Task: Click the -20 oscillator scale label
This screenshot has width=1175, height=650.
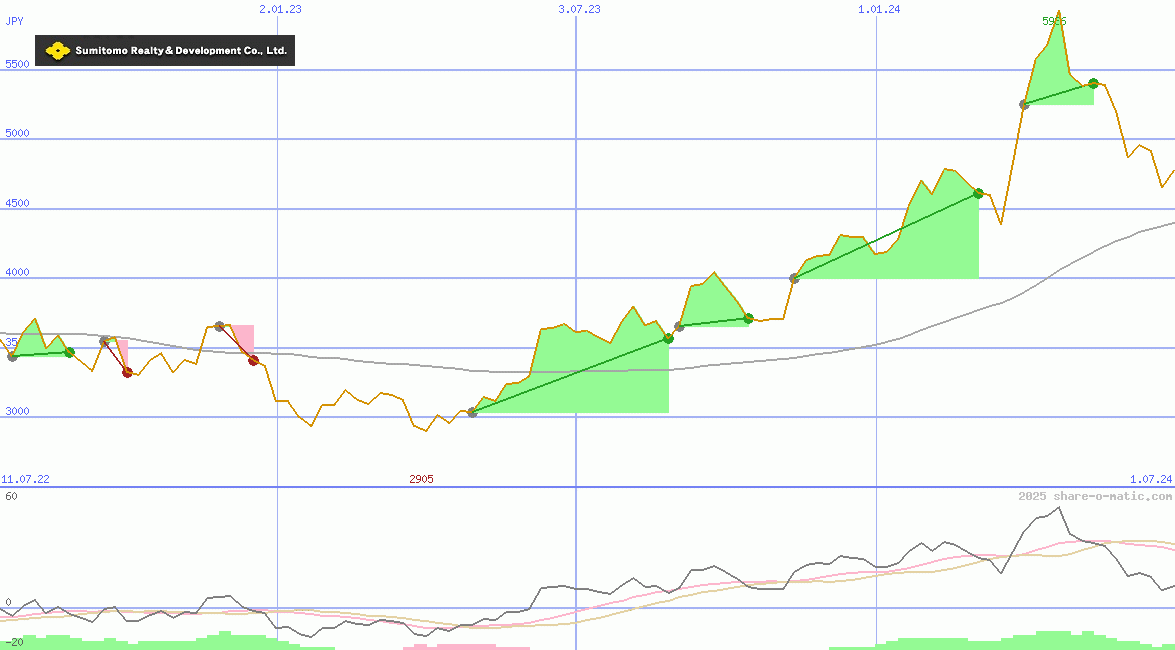Action: [x=15, y=642]
